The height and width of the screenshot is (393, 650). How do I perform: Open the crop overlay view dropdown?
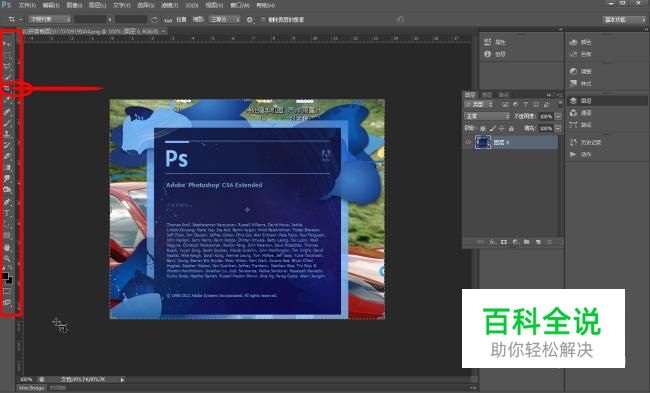224,19
